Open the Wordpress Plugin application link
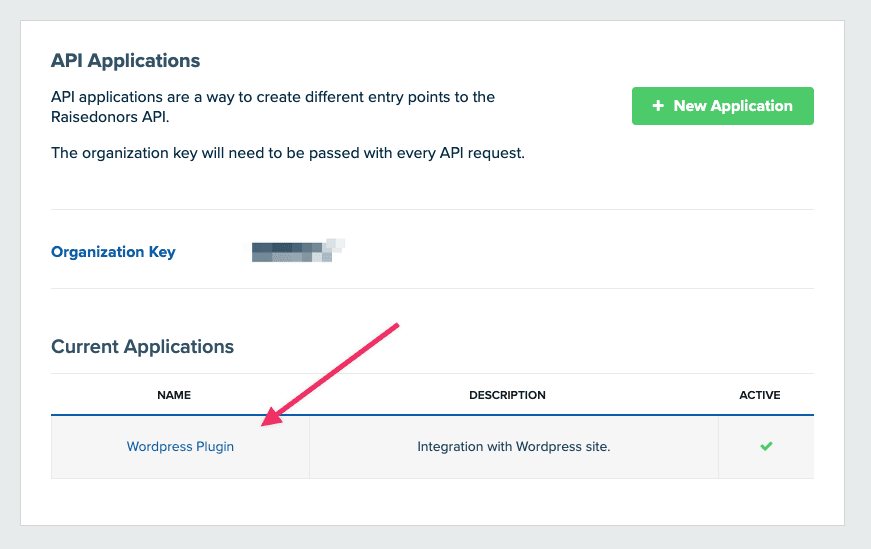Screen dimensions: 871x549 click(180, 446)
